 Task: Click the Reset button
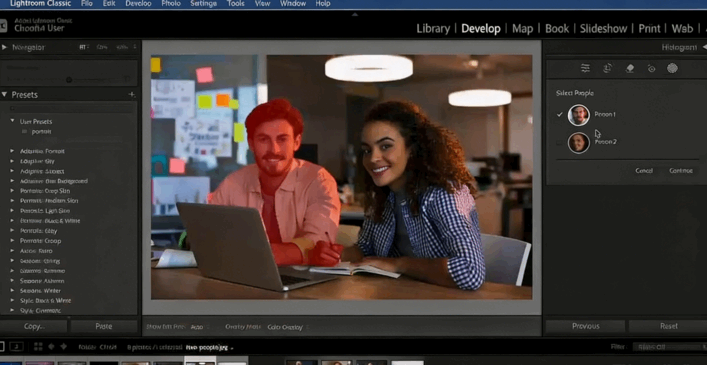click(668, 326)
